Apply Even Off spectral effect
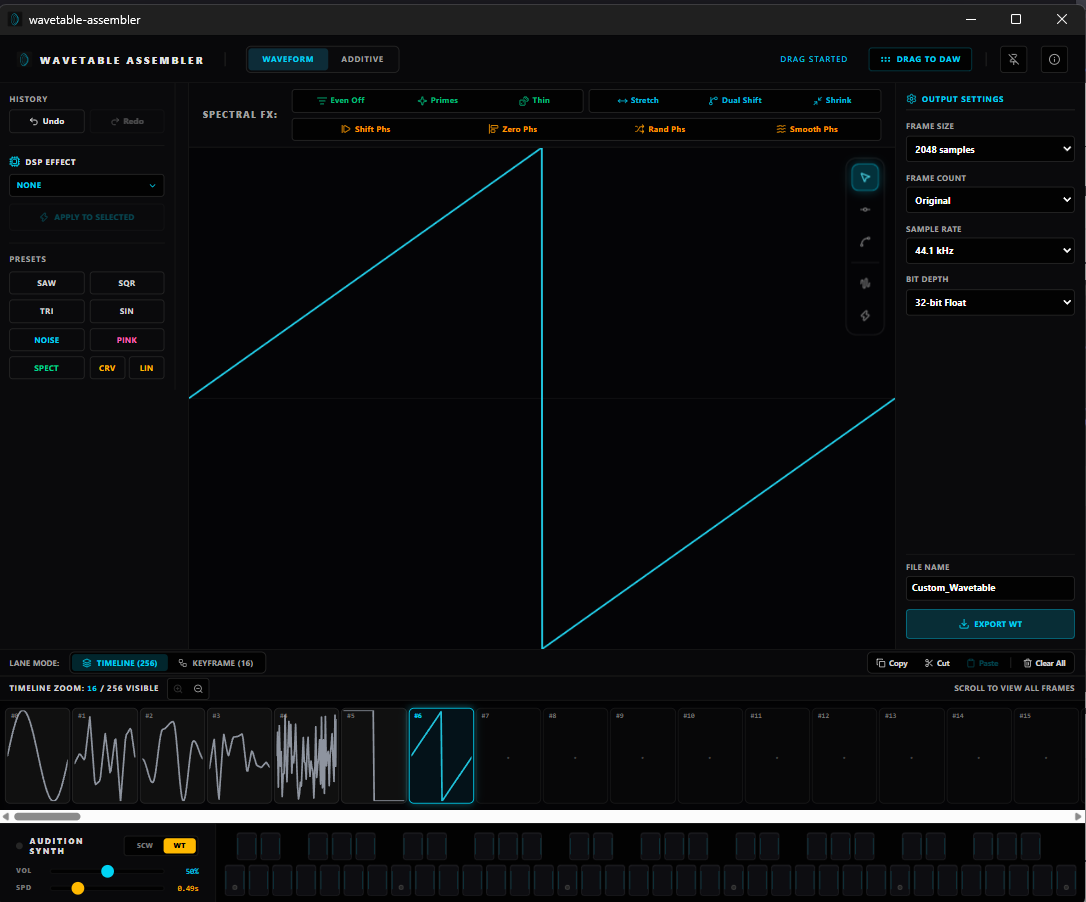The height and width of the screenshot is (902, 1086). [x=341, y=100]
